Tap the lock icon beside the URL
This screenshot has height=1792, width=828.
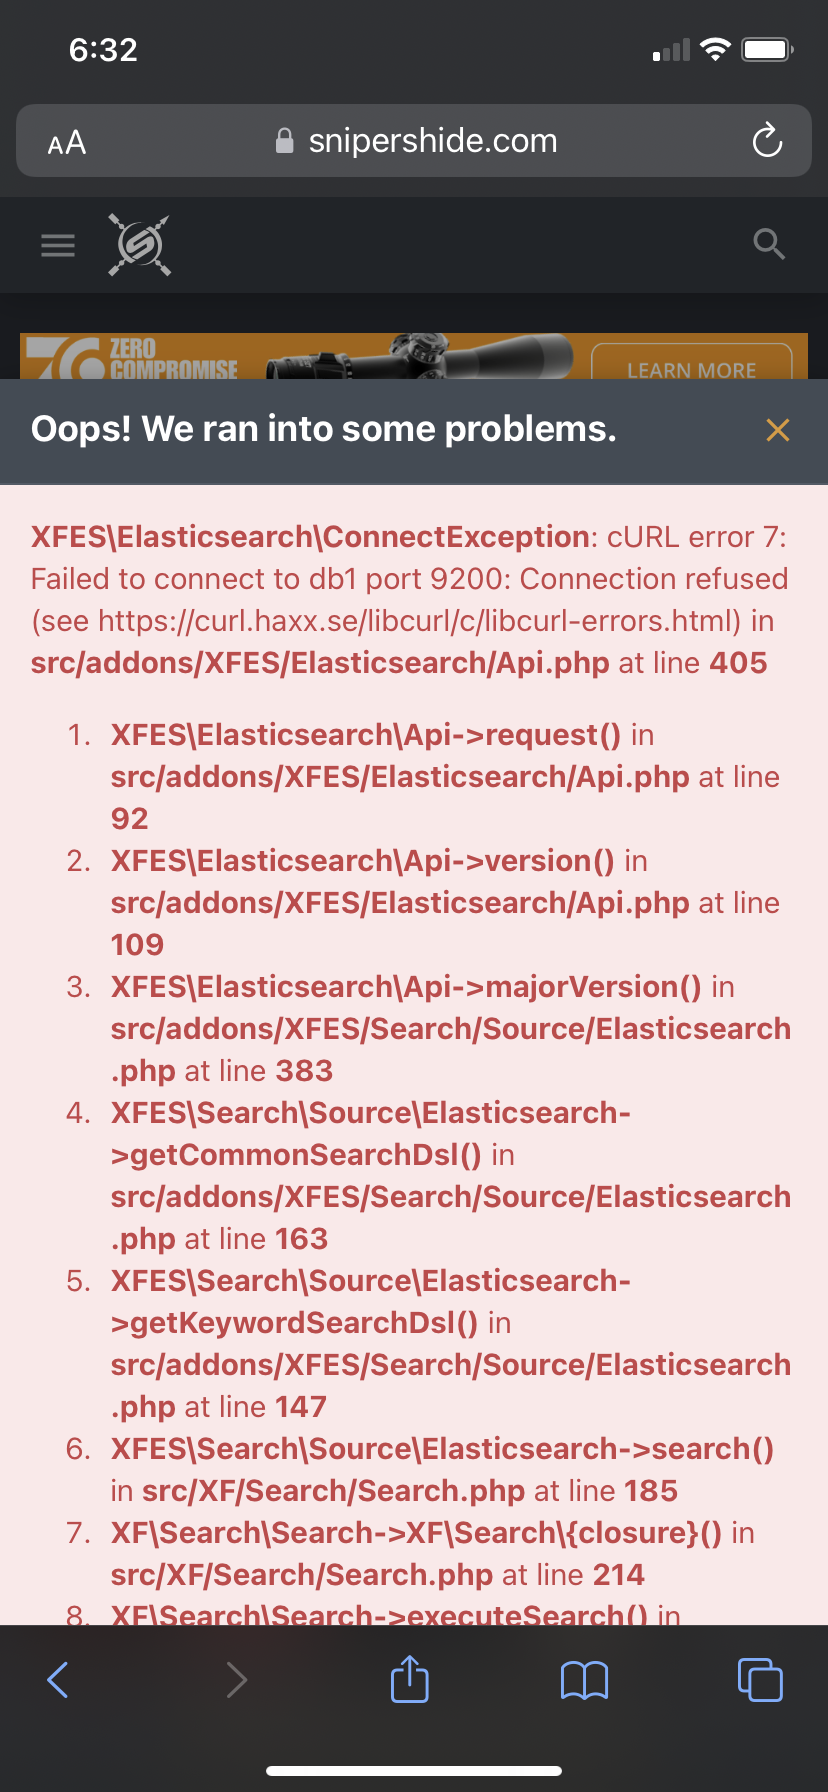coord(285,141)
